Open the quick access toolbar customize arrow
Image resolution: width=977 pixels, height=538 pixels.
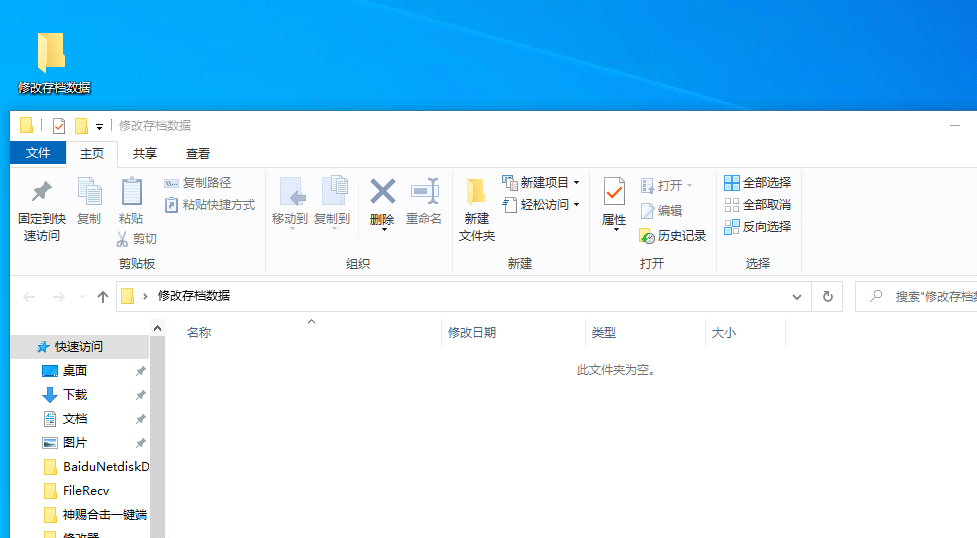[99, 127]
